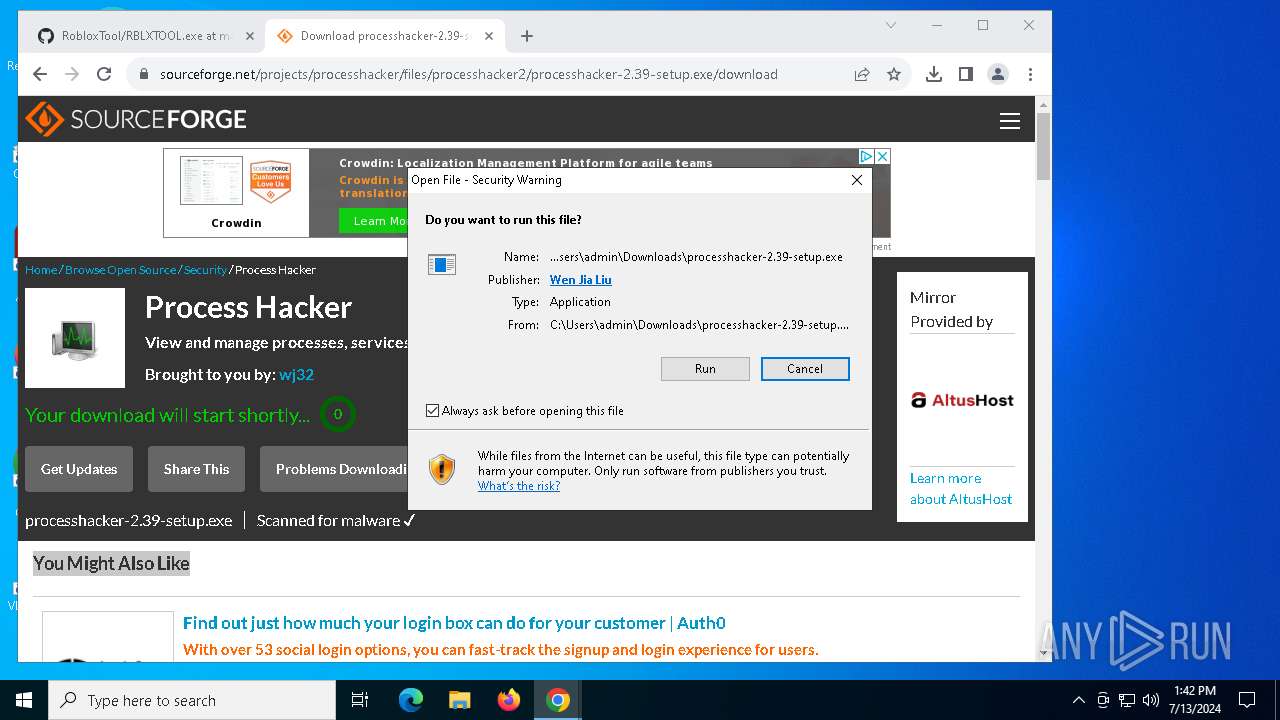Open Chrome three-dot menu
This screenshot has width=1280, height=720.
pos(1030,74)
